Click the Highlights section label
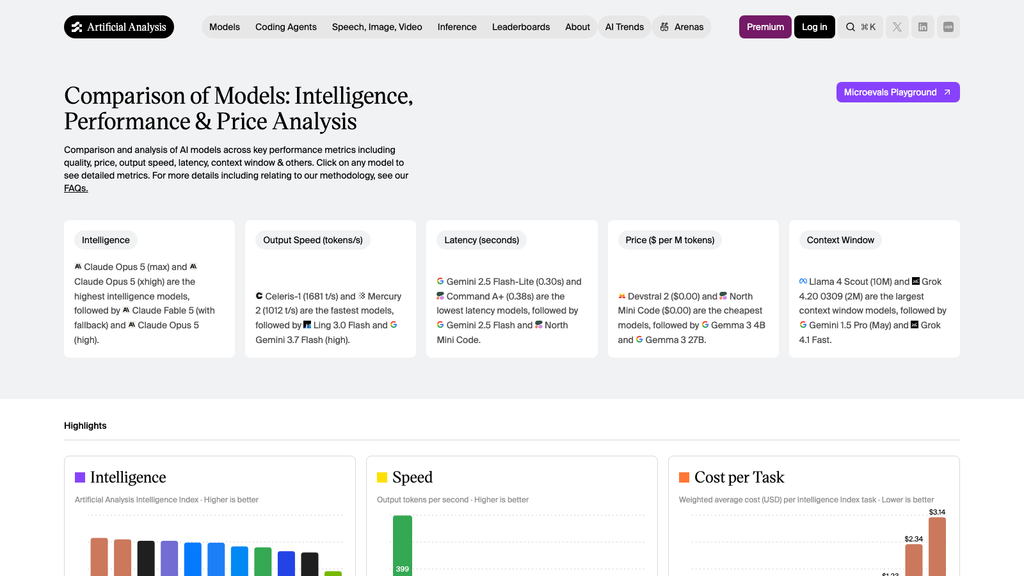1024x576 pixels. coord(85,426)
